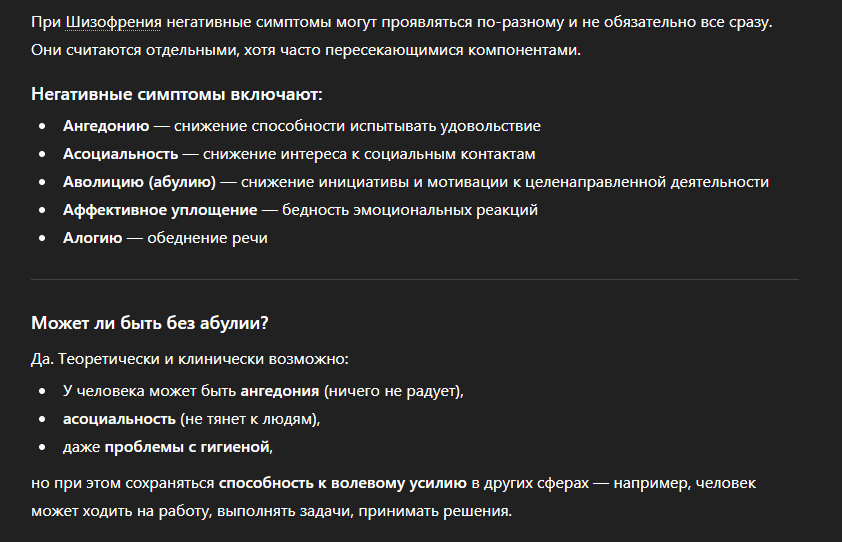Click the bold term Асоциальность in first list
This screenshot has height=542, width=842.
pos(120,154)
